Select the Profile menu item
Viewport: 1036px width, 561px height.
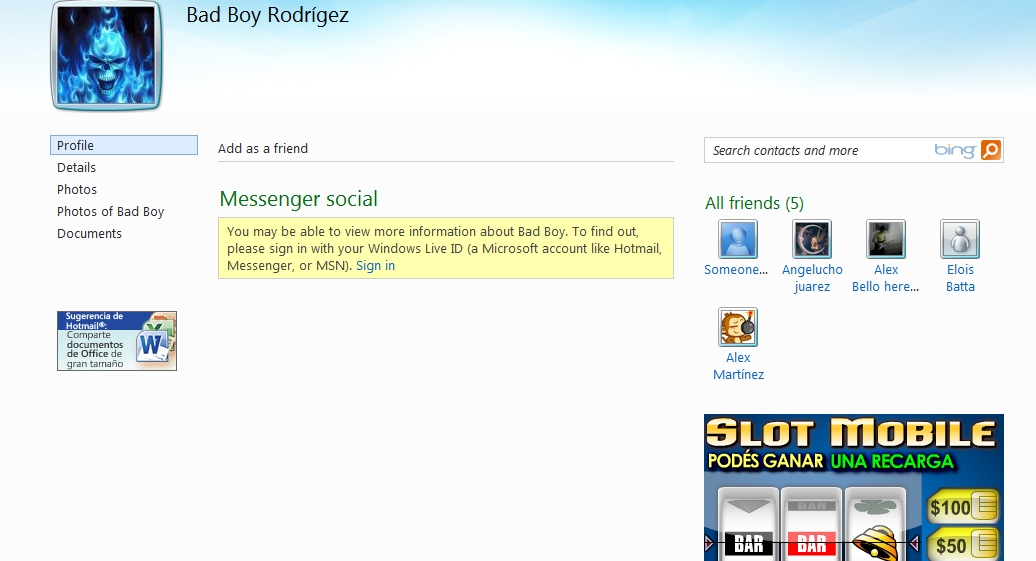[x=124, y=145]
